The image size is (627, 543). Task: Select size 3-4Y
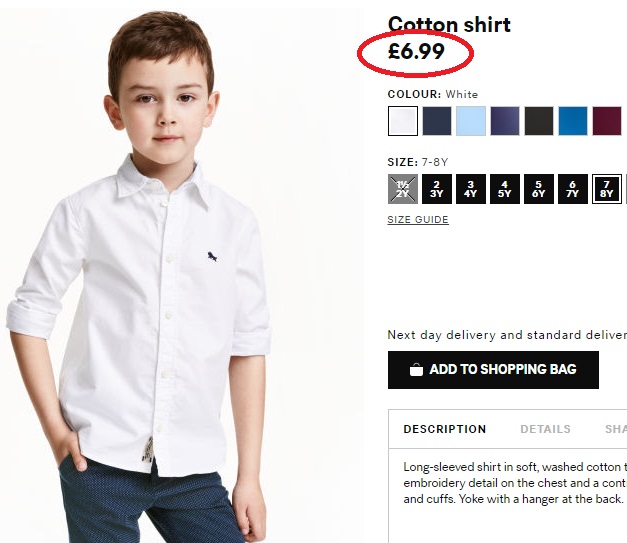[x=471, y=189]
